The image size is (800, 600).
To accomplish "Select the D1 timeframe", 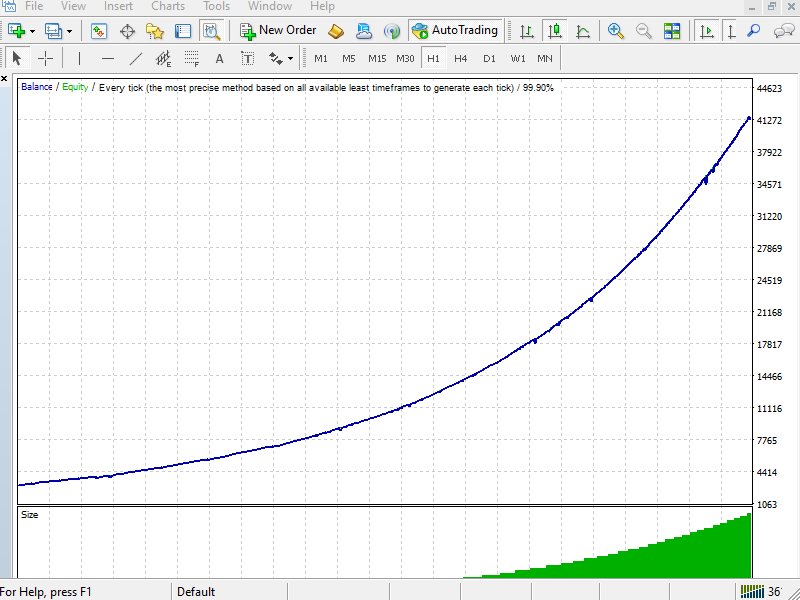I will tap(489, 59).
